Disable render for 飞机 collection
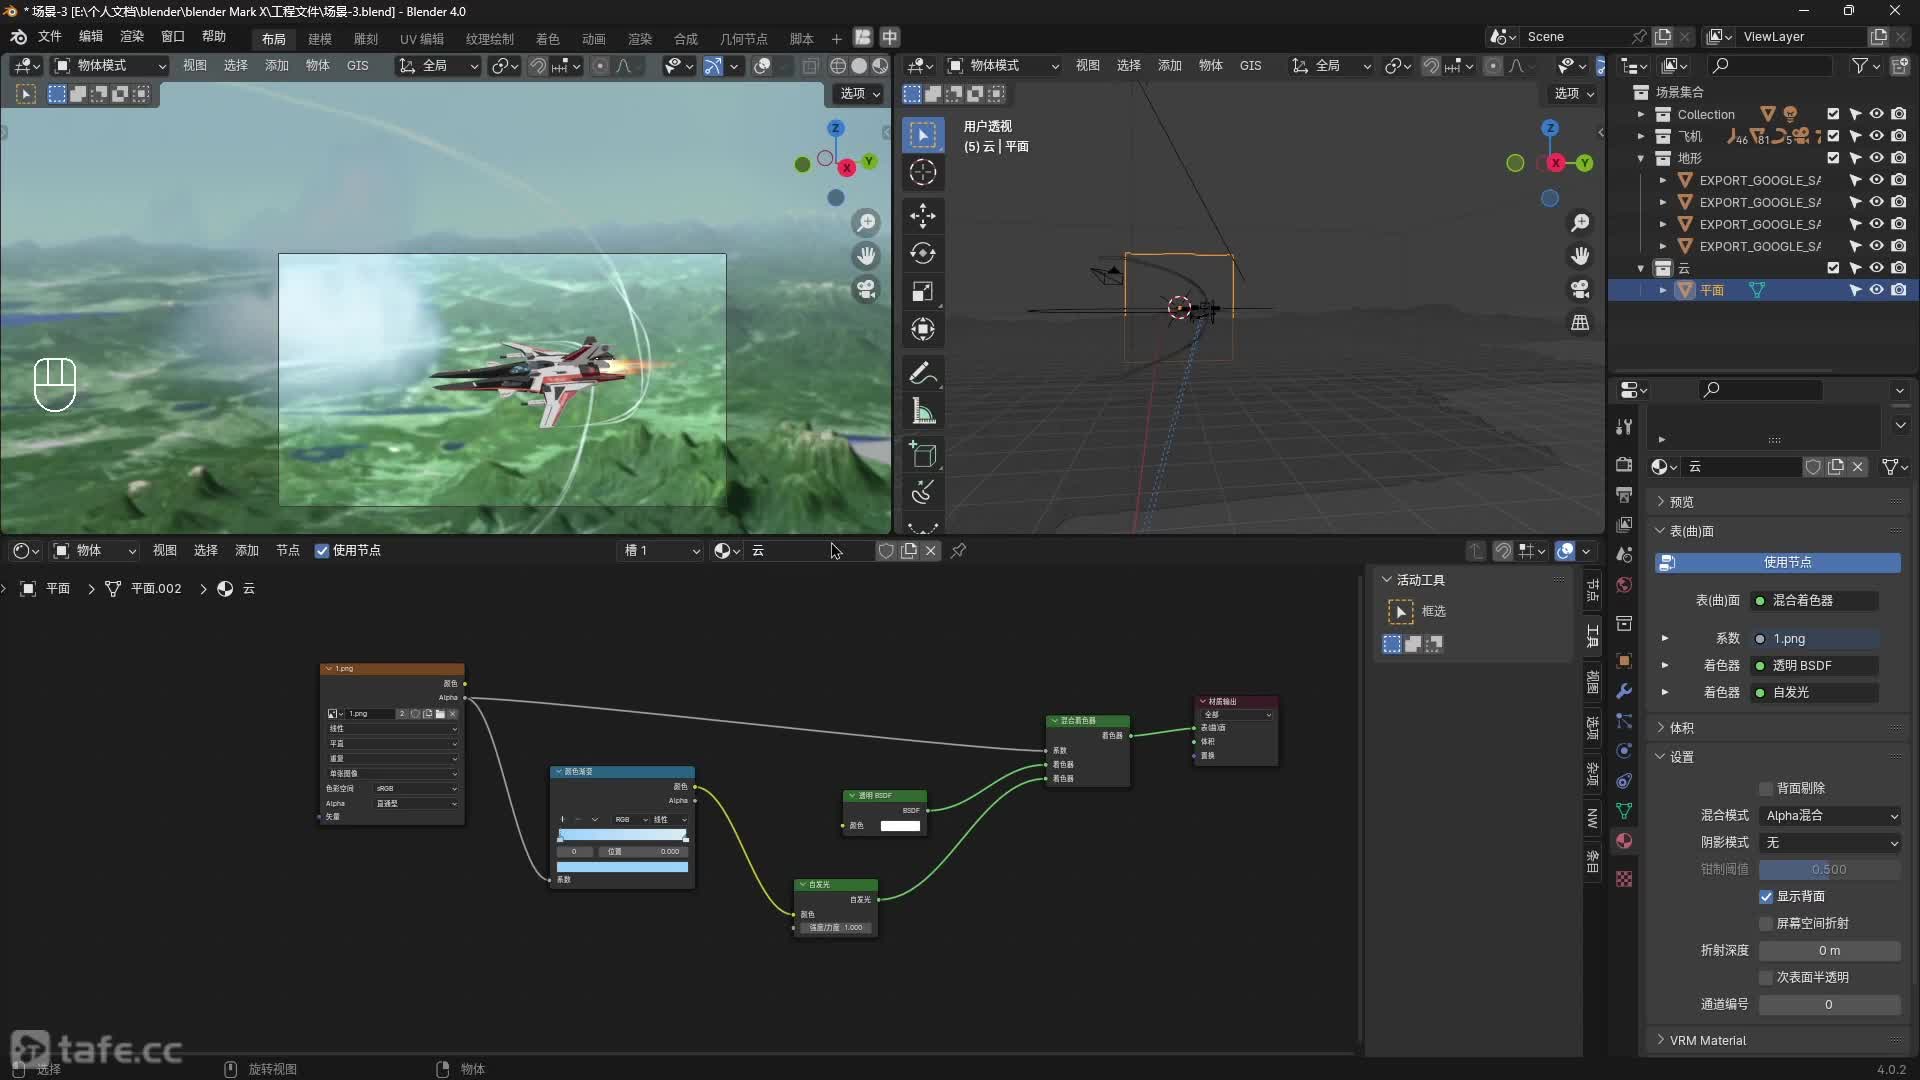Viewport: 1920px width, 1080px height. click(x=1899, y=136)
